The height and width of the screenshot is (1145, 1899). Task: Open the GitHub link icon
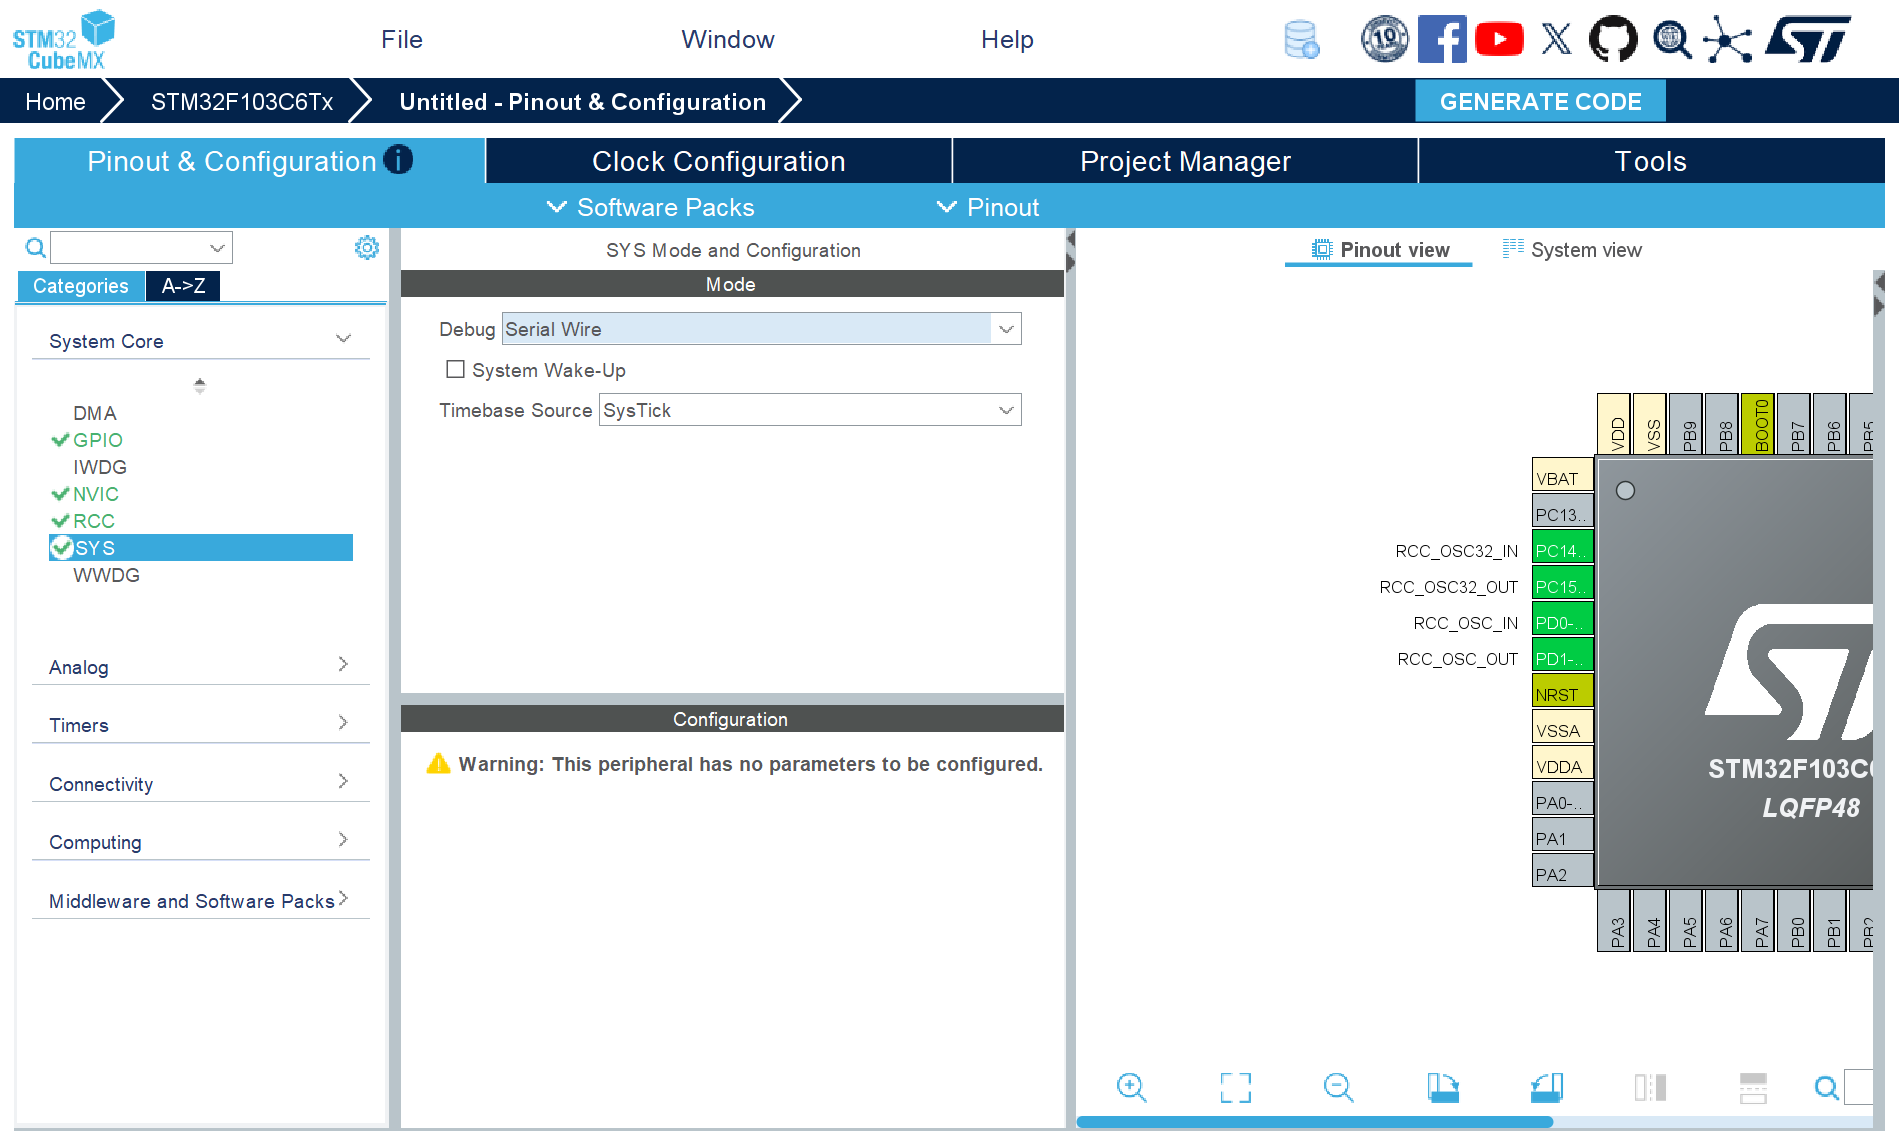[1613, 40]
